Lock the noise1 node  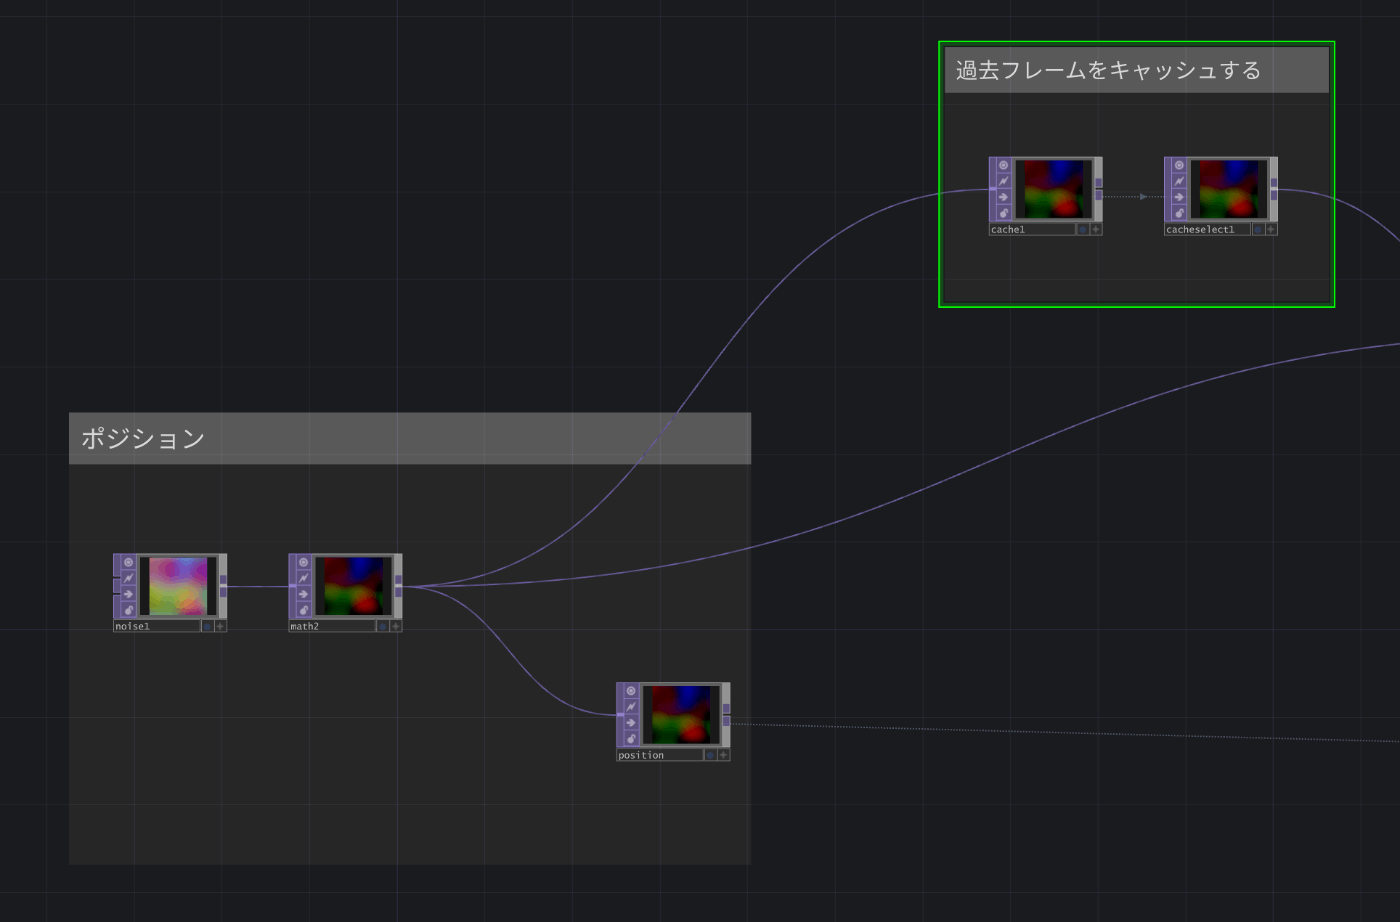[x=129, y=610]
